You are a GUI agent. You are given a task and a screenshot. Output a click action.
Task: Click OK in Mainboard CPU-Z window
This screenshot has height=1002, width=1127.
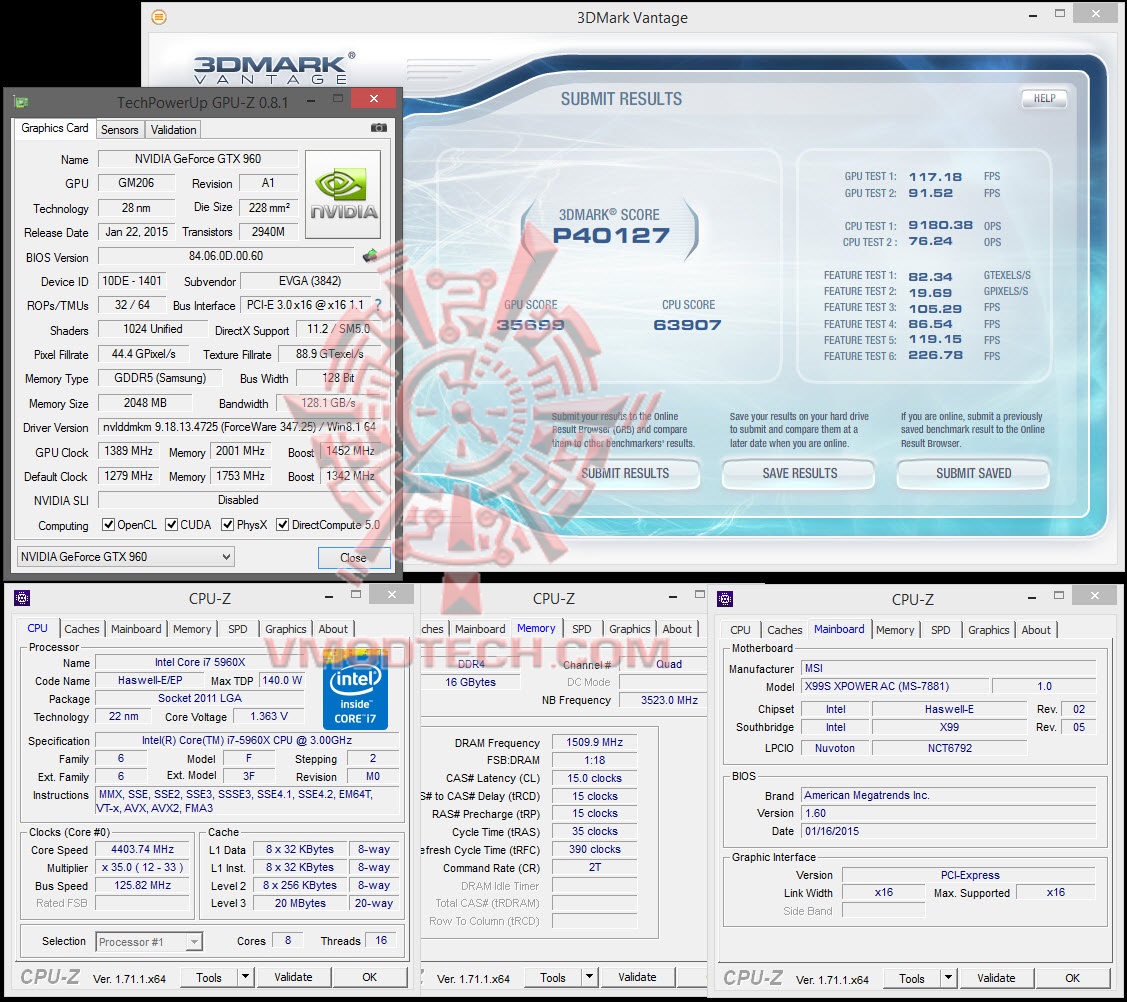point(1072,978)
